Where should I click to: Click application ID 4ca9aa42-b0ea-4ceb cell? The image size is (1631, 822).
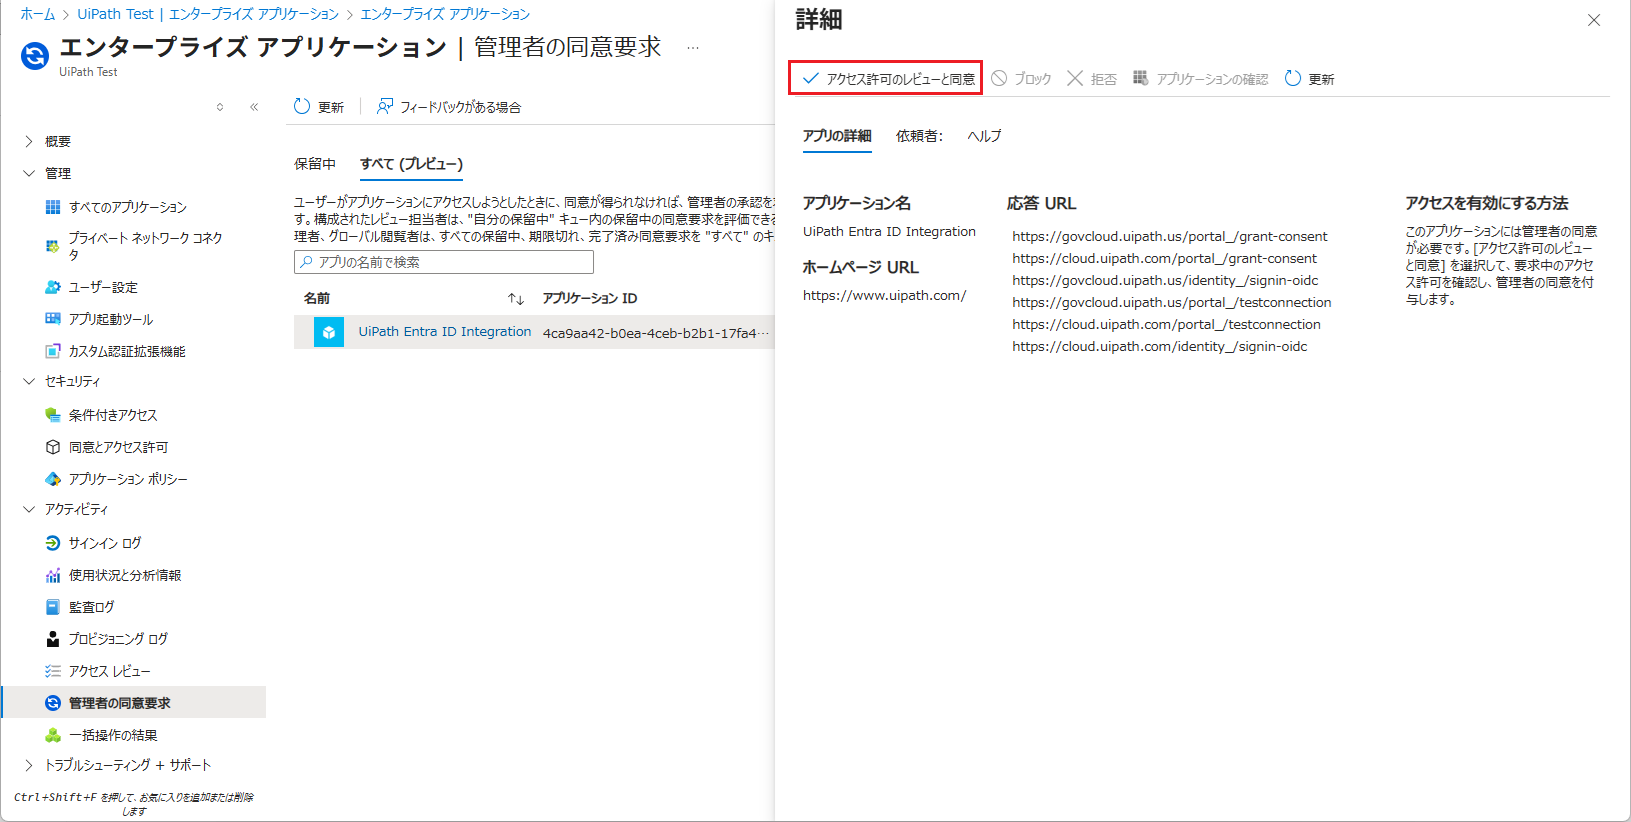656,333
